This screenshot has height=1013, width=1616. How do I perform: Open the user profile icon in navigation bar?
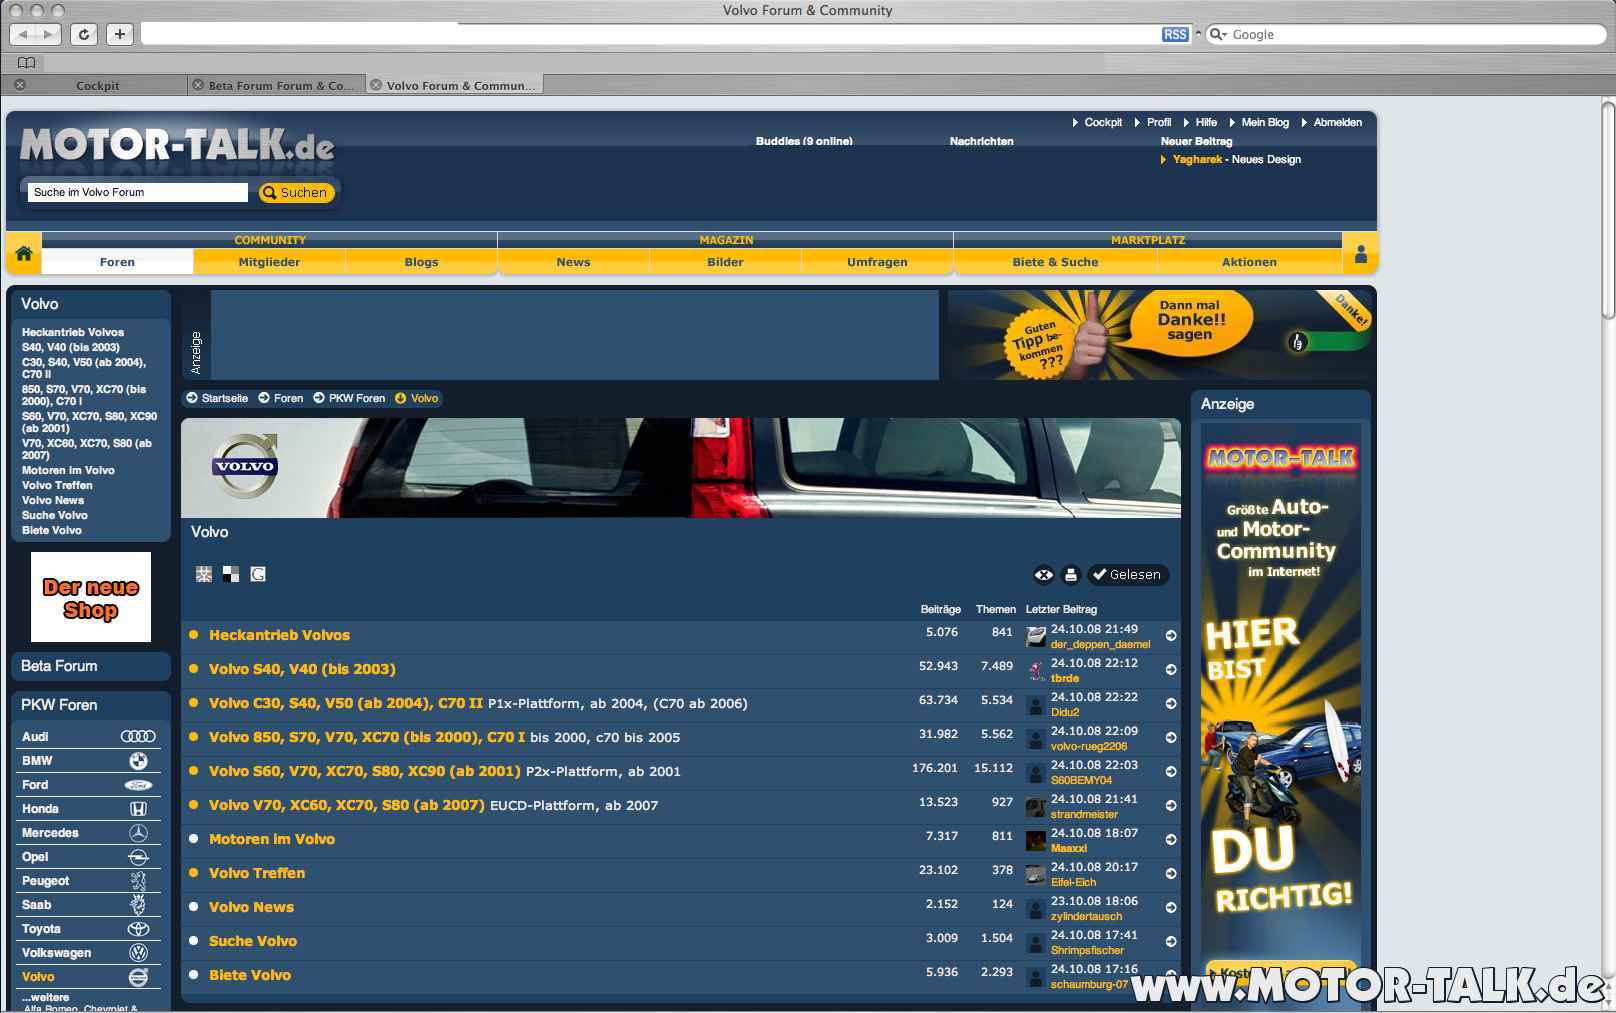1360,254
